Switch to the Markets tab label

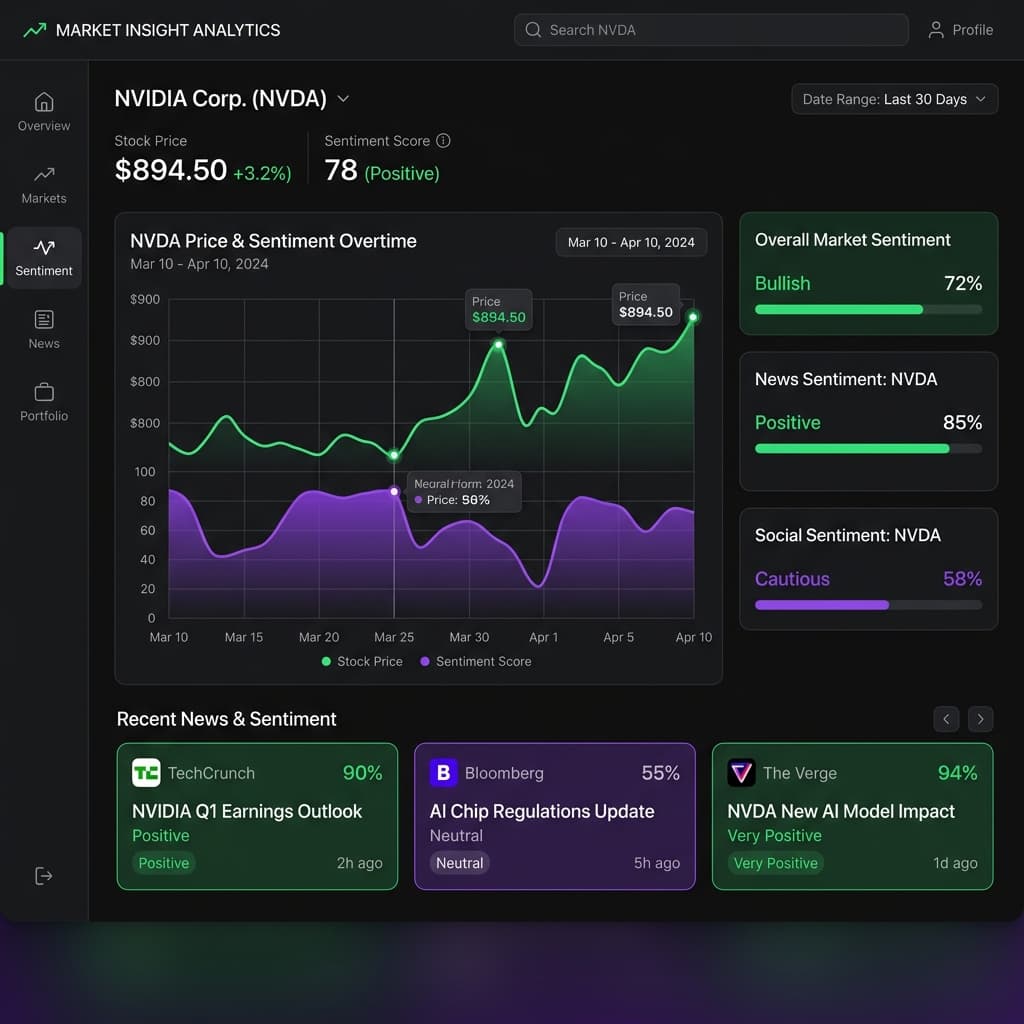[x=44, y=199]
